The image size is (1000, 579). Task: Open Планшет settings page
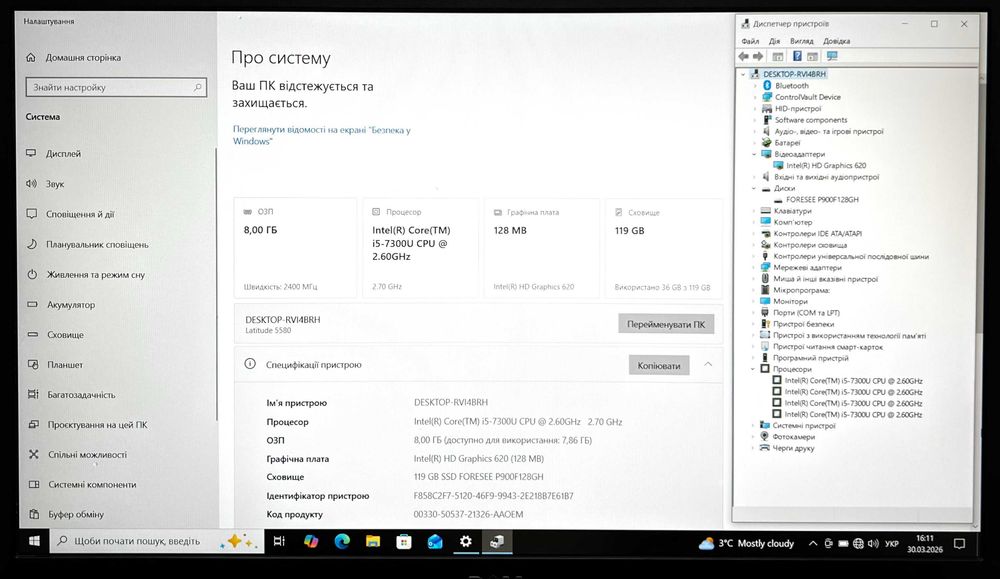64,365
